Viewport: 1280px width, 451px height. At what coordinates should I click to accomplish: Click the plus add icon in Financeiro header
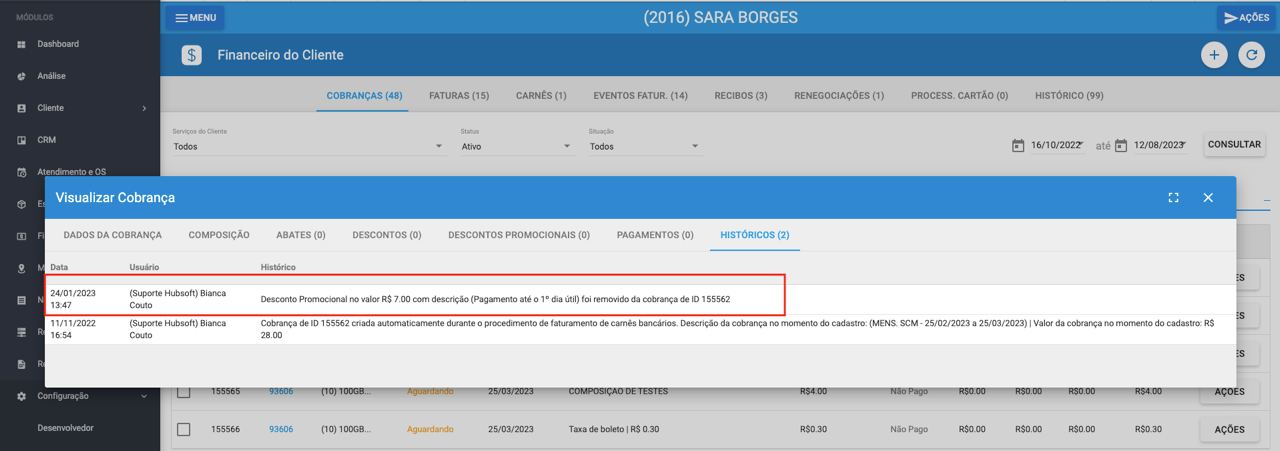coord(1214,56)
